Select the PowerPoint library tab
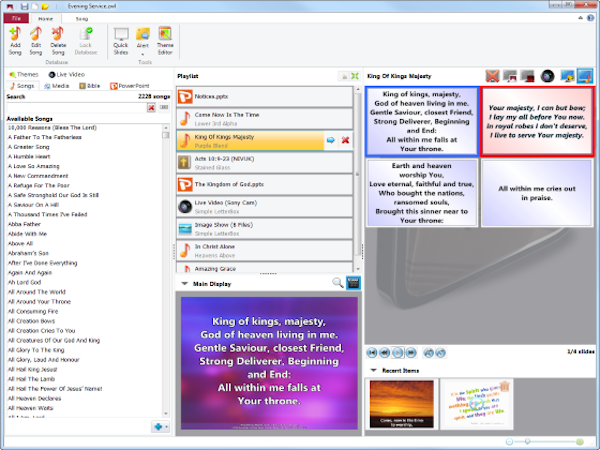The height and width of the screenshot is (450, 600). click(x=130, y=86)
